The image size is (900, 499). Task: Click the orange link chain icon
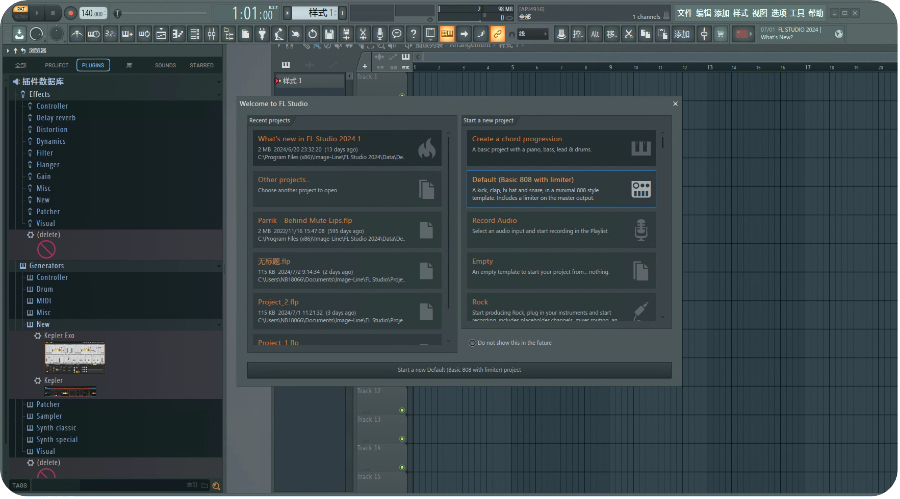click(497, 34)
